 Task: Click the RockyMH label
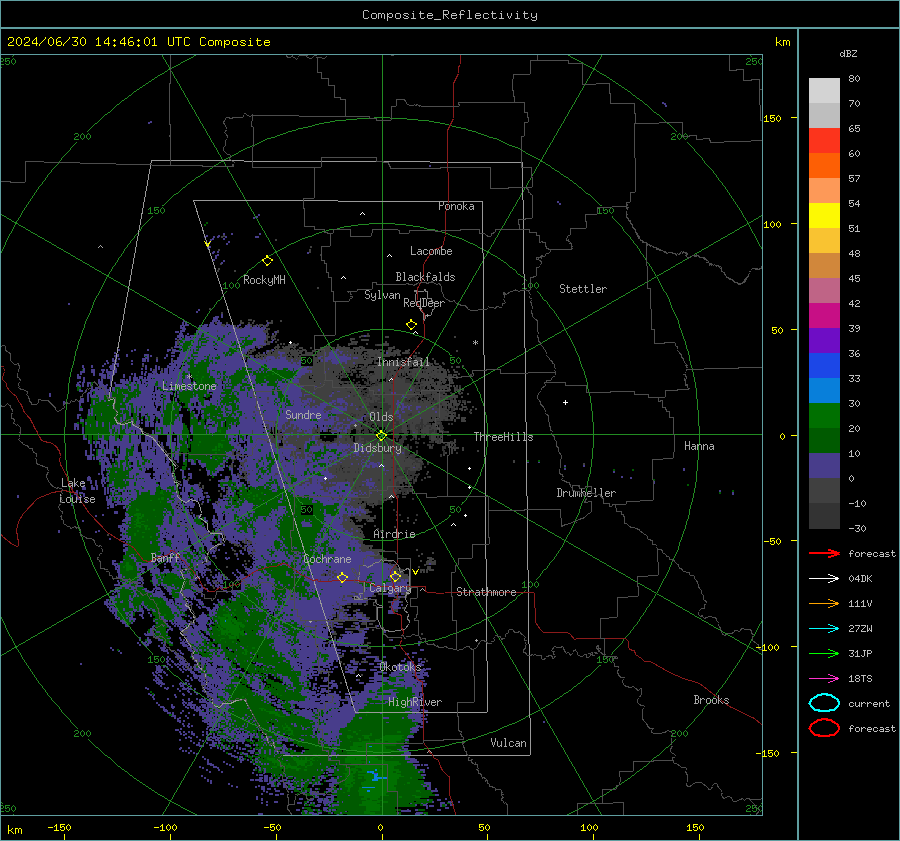pos(264,280)
